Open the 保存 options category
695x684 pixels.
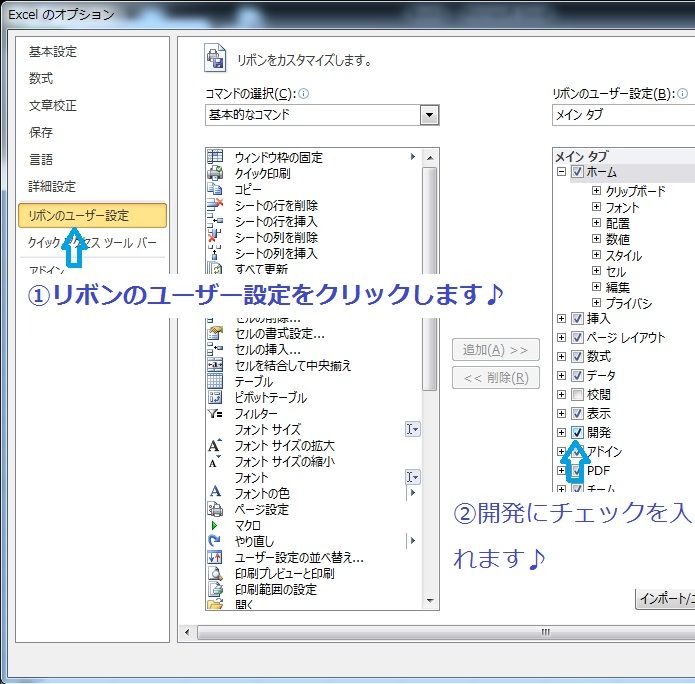[x=41, y=132]
